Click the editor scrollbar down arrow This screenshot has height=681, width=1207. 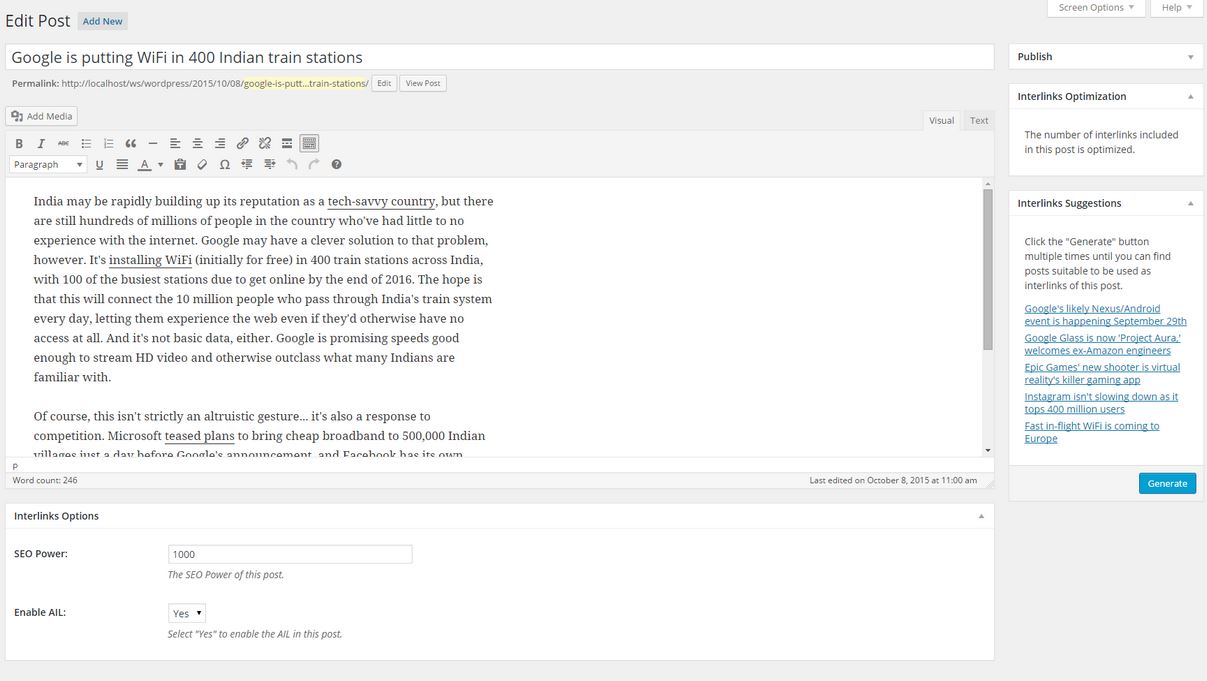coord(988,450)
